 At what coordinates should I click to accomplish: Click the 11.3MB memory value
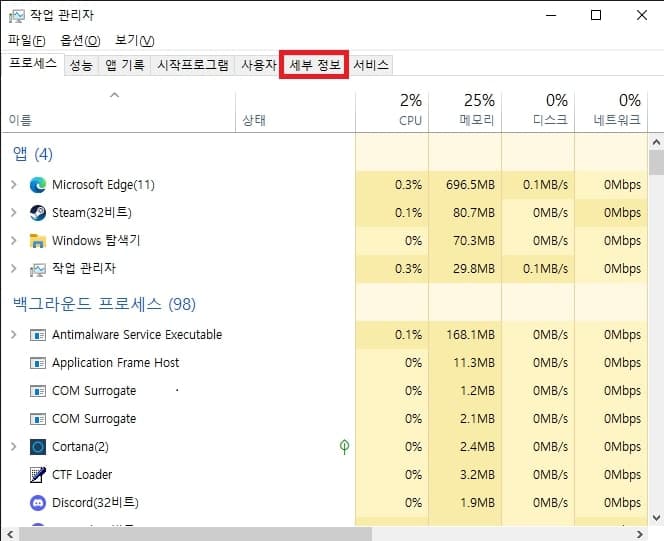coord(473,363)
